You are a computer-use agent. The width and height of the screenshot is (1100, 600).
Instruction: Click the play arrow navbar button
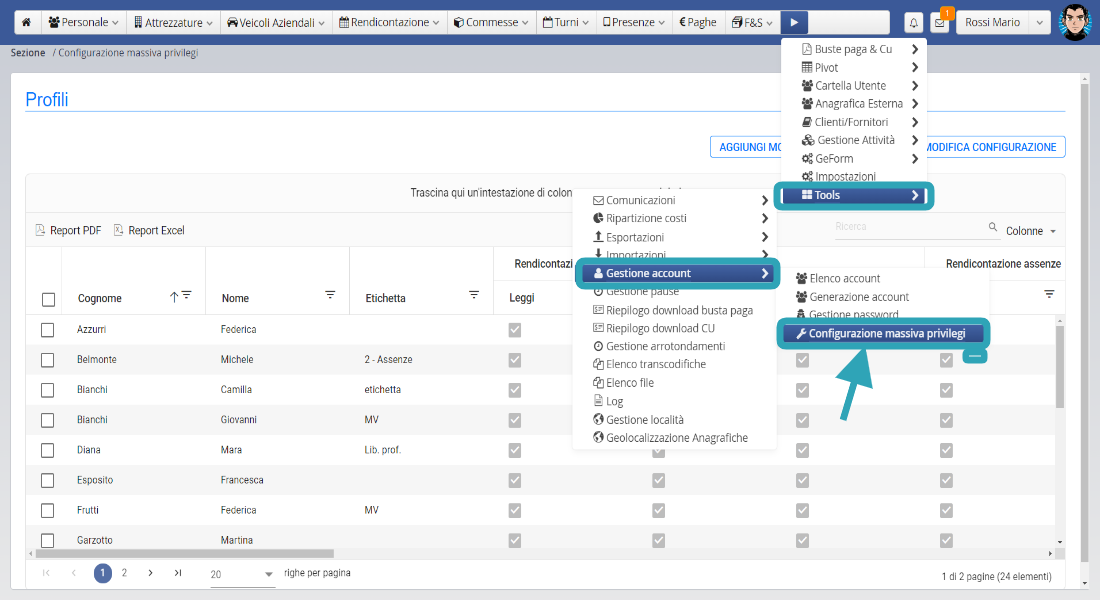point(794,22)
